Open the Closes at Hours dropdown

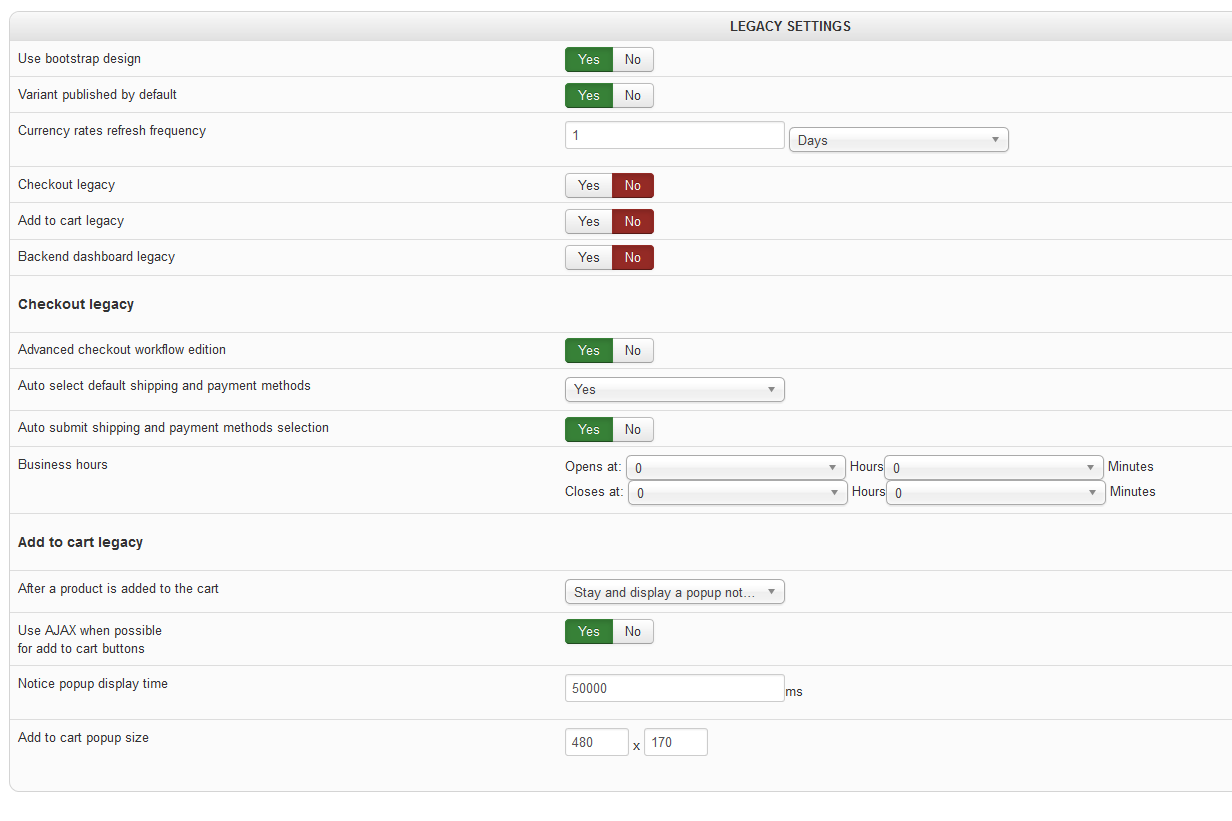point(737,493)
